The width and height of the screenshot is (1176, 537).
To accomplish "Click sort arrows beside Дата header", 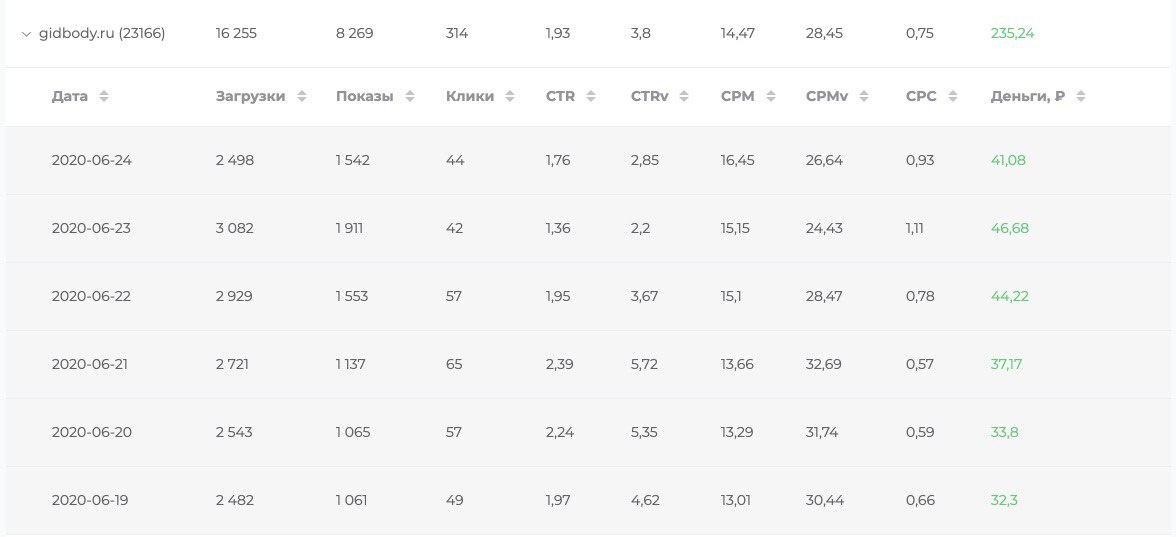I will pos(104,97).
